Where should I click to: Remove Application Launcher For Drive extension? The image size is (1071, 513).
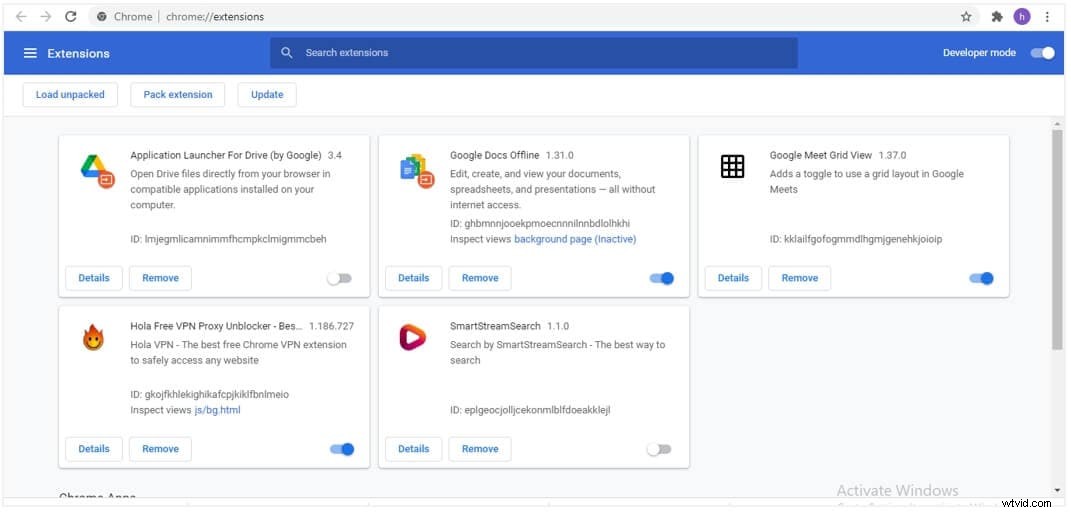(x=161, y=278)
